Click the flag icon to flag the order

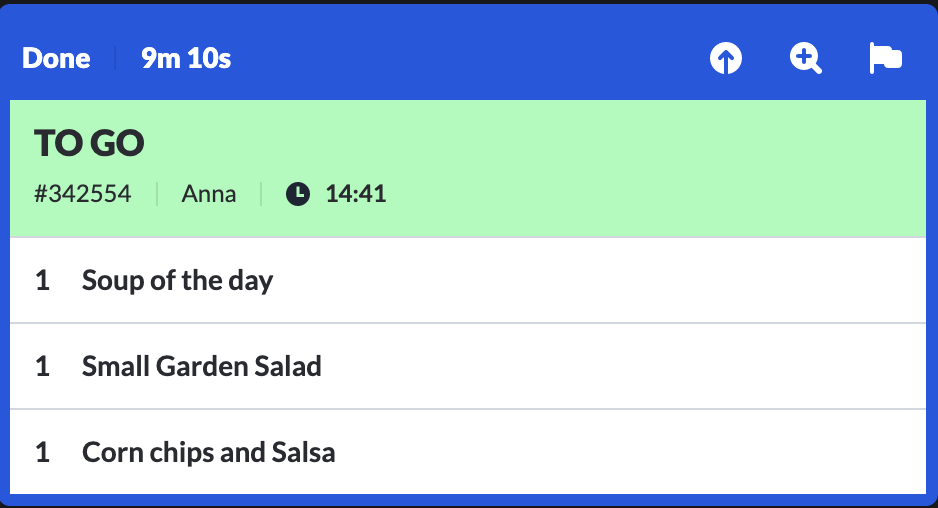pyautogui.click(x=885, y=59)
